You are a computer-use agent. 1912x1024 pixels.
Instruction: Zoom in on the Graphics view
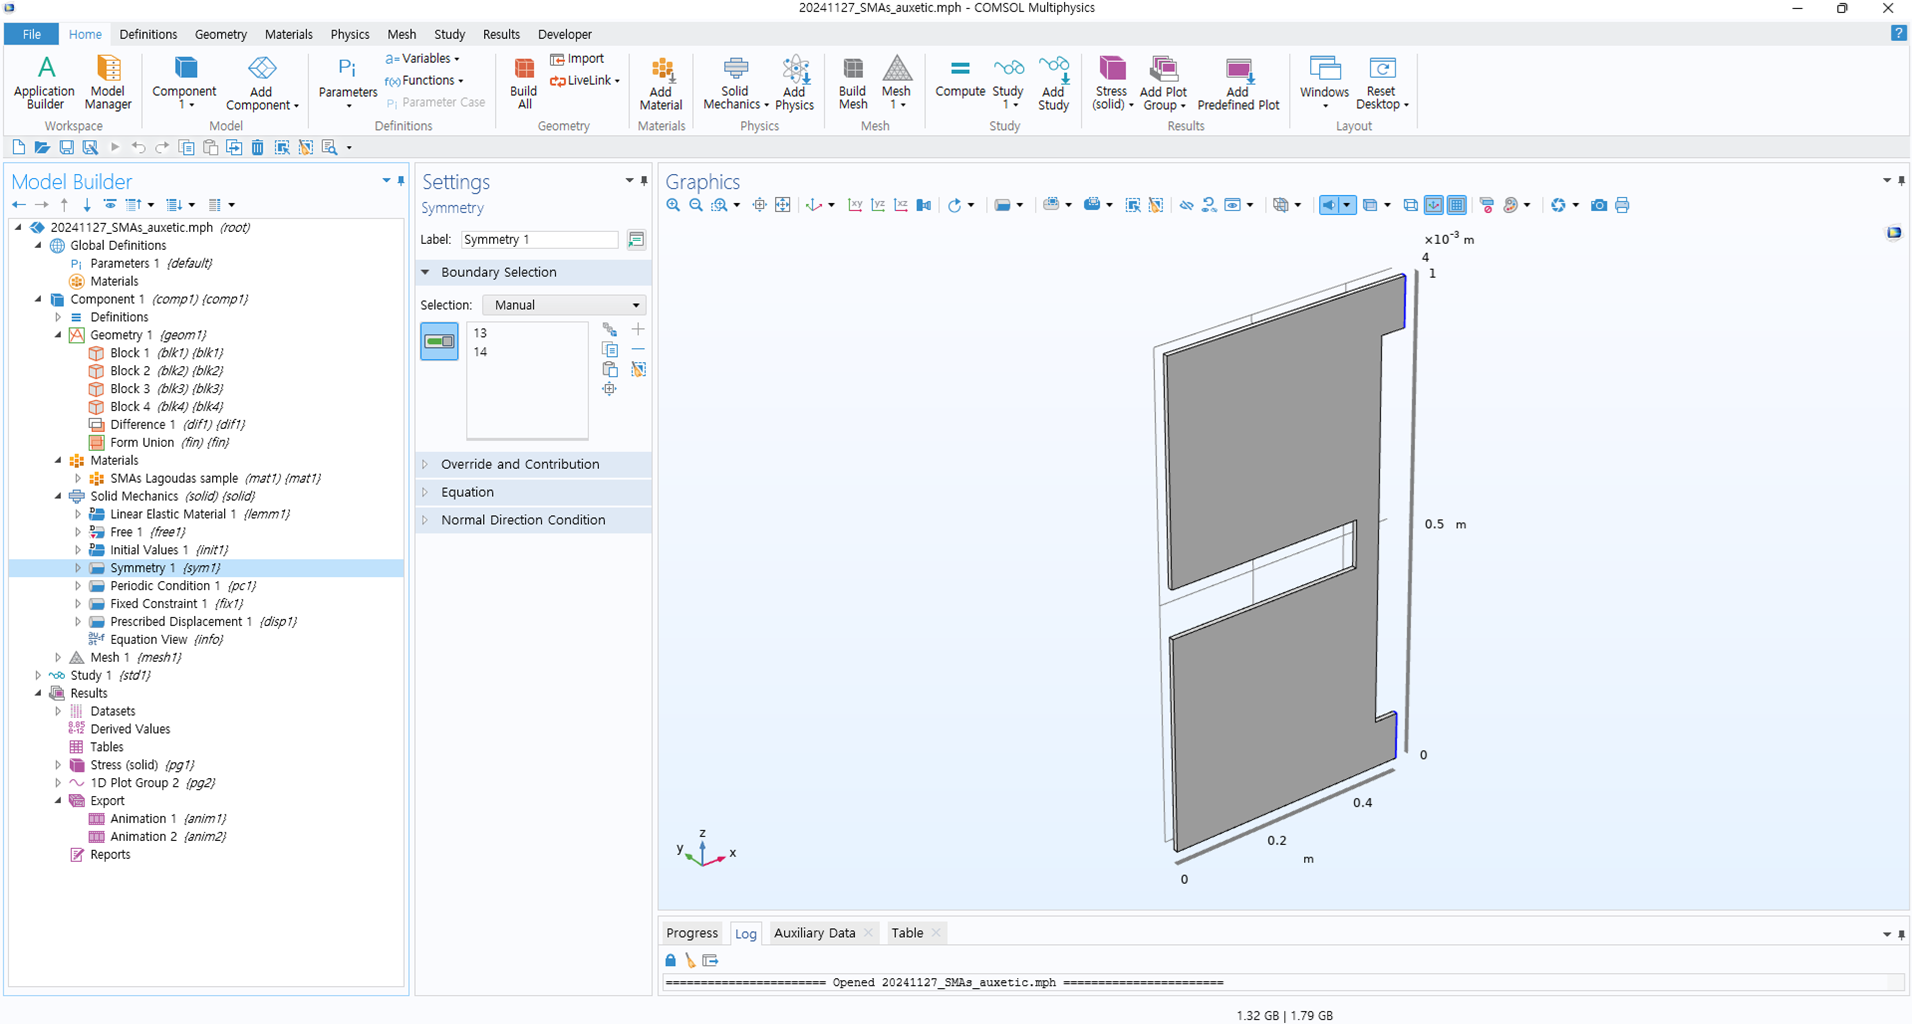(673, 205)
